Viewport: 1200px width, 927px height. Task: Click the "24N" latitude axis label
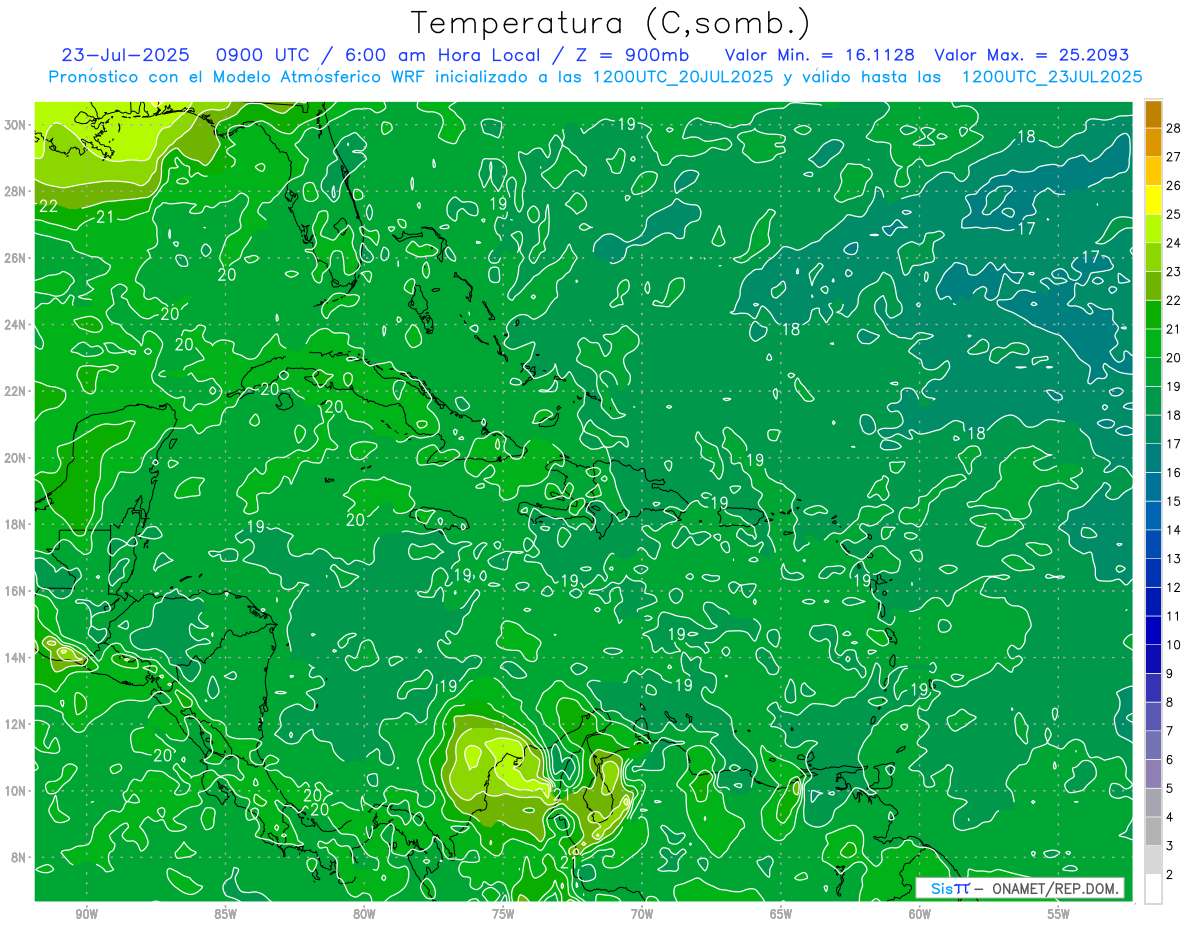coord(16,324)
